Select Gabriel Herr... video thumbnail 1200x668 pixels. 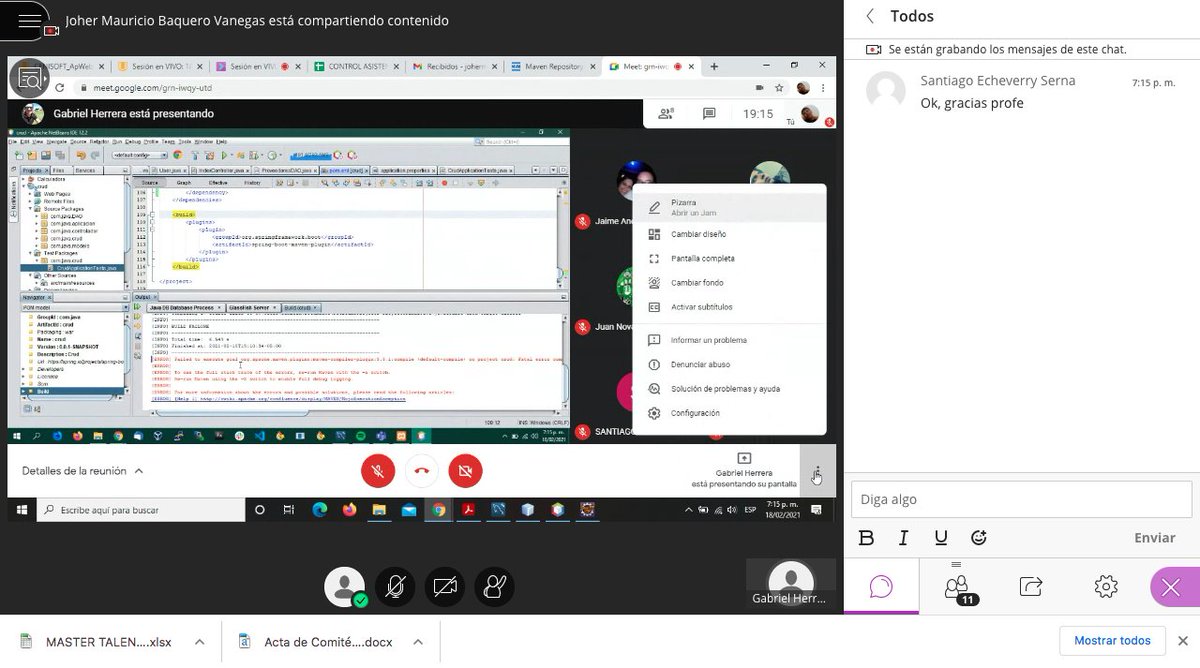point(790,584)
